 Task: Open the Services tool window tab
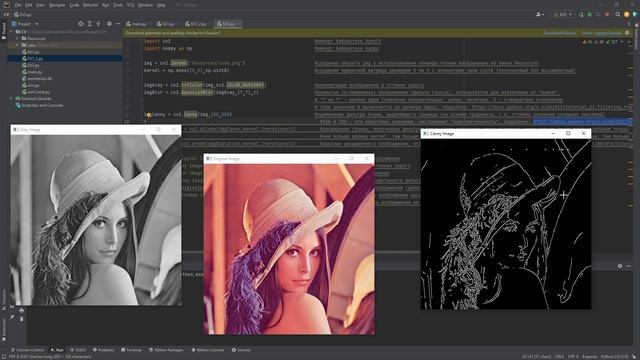click(x=241, y=350)
